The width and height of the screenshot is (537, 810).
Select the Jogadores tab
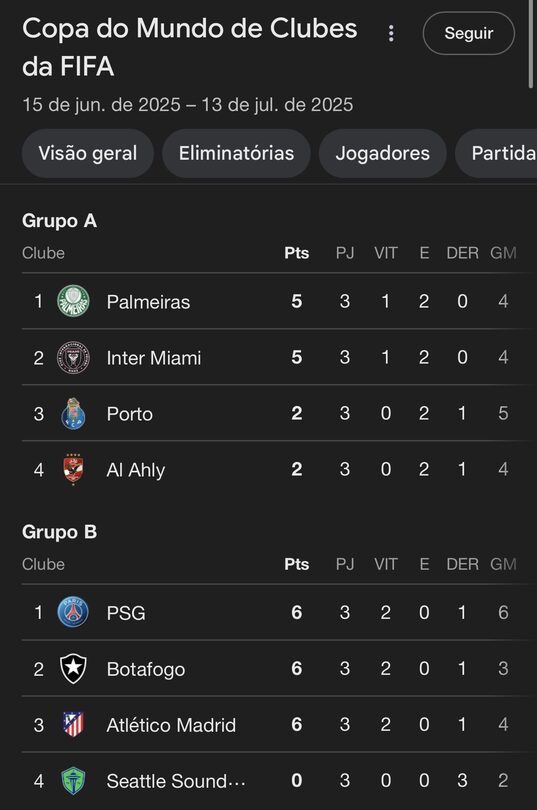383,153
